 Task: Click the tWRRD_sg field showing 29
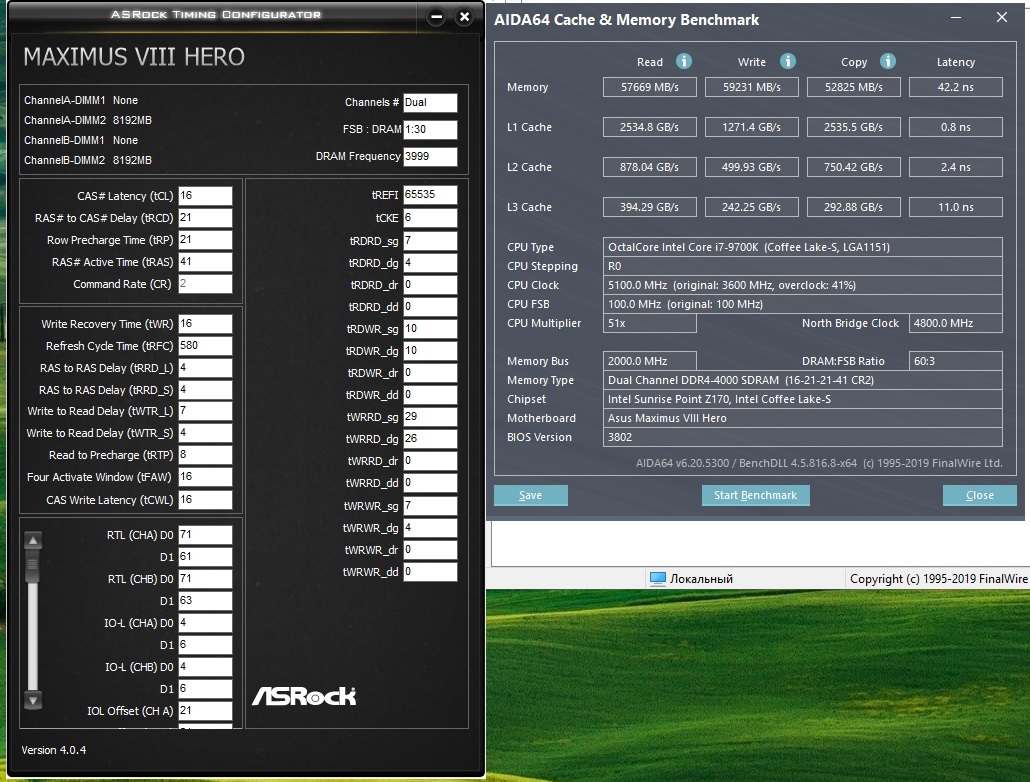pyautogui.click(x=430, y=417)
